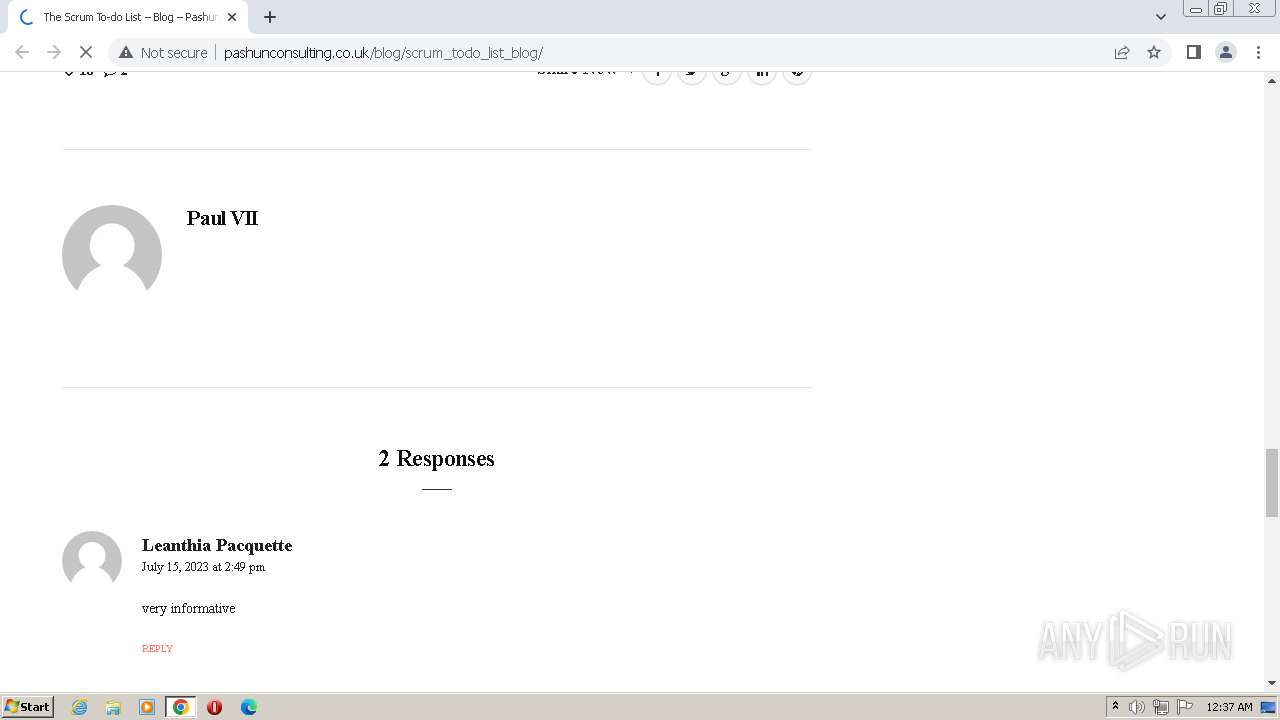
Task: Open the browser side panel
Action: (1193, 52)
